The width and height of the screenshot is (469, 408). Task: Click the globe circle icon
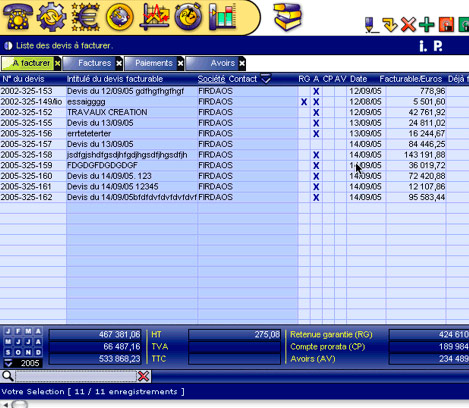120,17
